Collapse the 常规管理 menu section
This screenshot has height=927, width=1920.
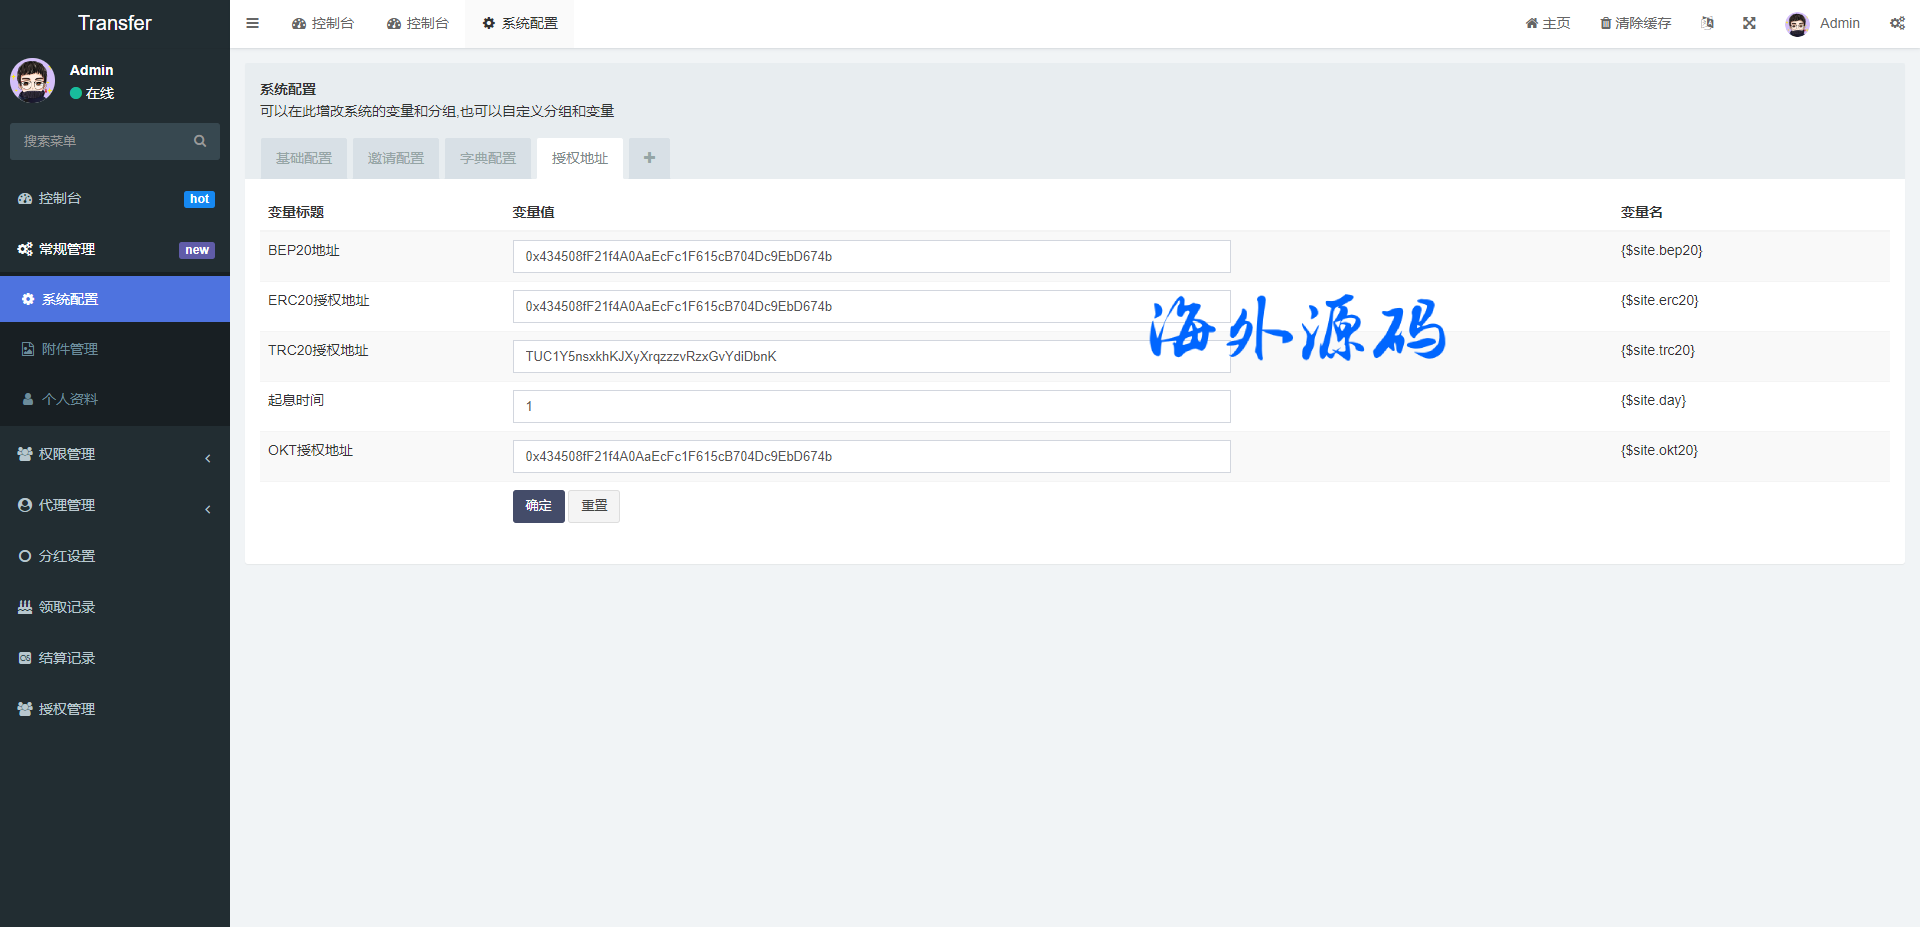(67, 249)
